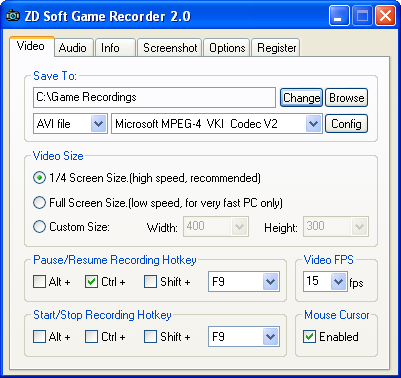Expand the AVI file format dropdown
This screenshot has width=401, height=378.
point(98,124)
